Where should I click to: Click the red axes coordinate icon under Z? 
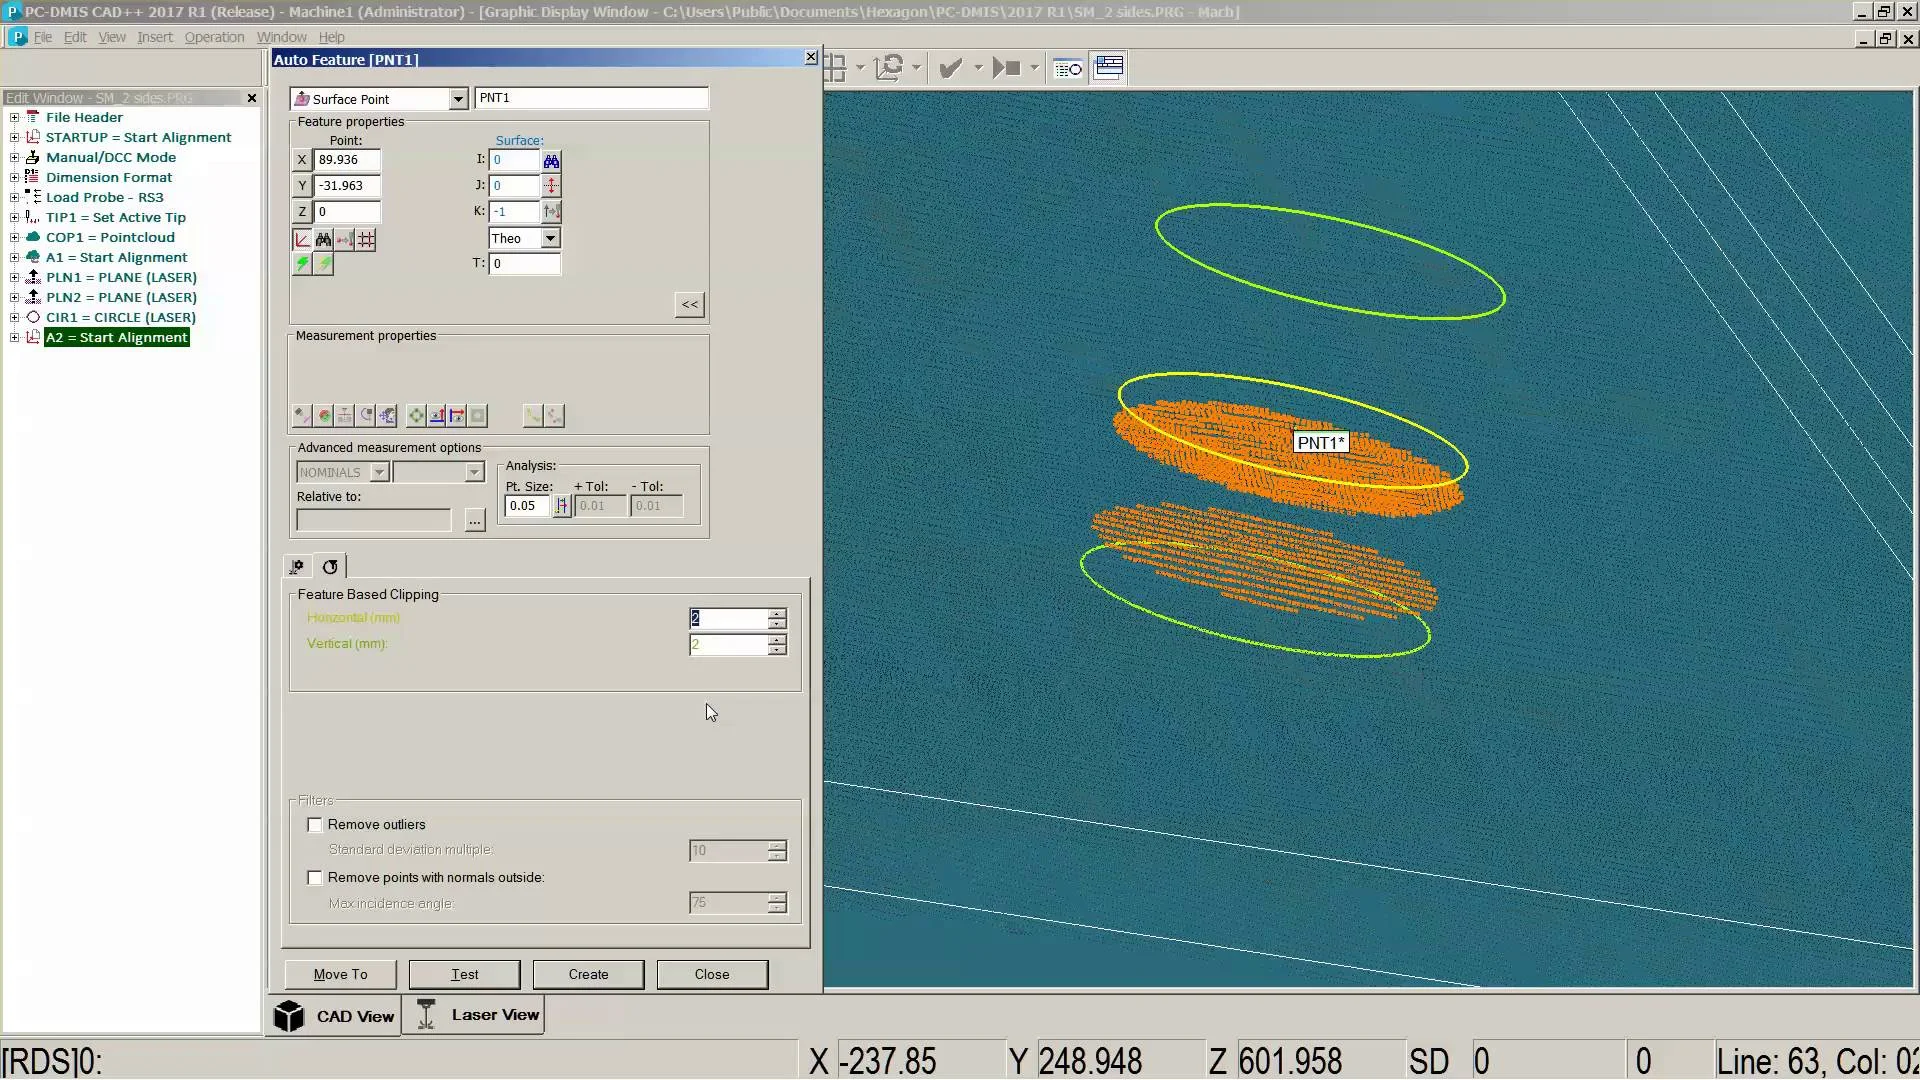[302, 240]
